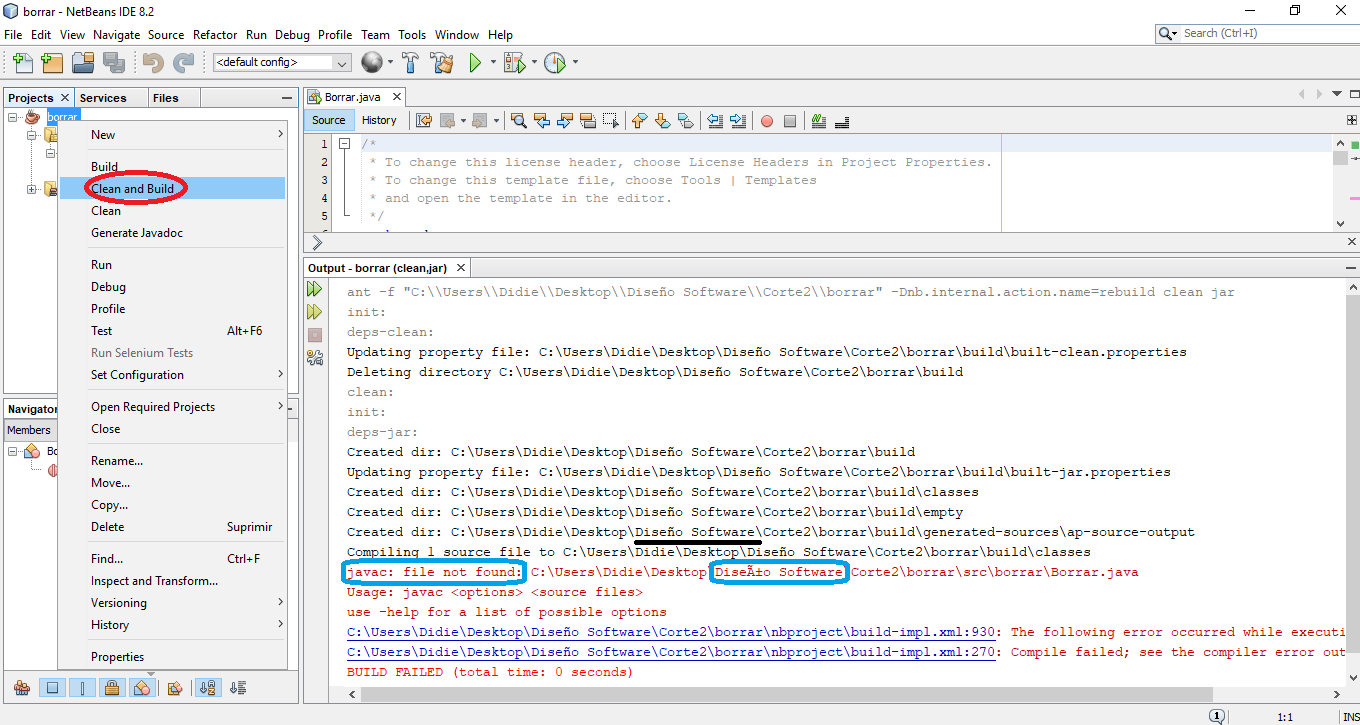
Task: Toggle Show Inherited Members in Navigator
Action: [x=22, y=688]
